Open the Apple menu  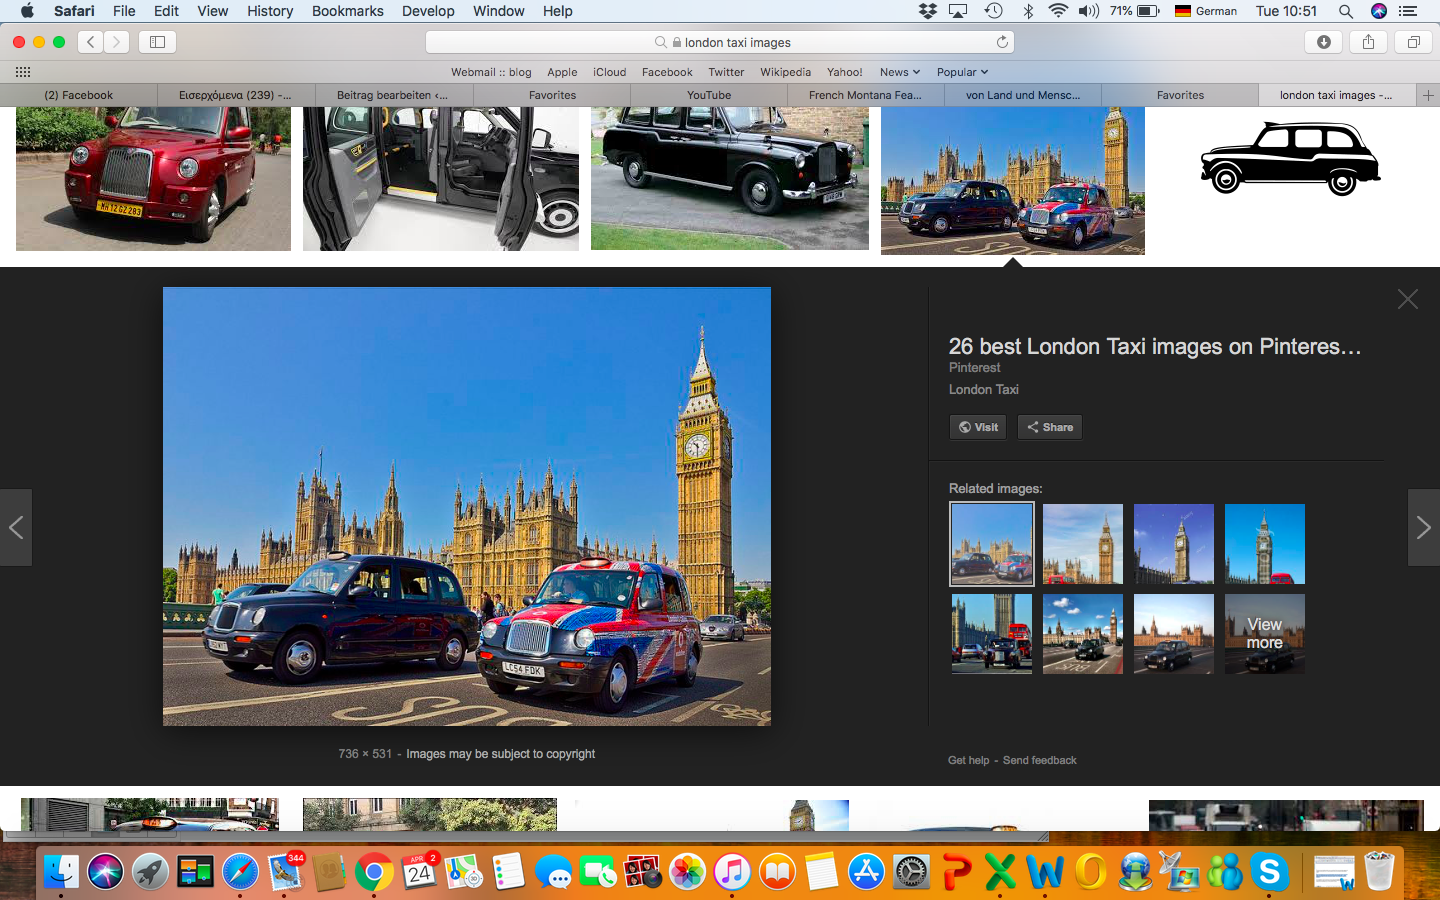(27, 11)
